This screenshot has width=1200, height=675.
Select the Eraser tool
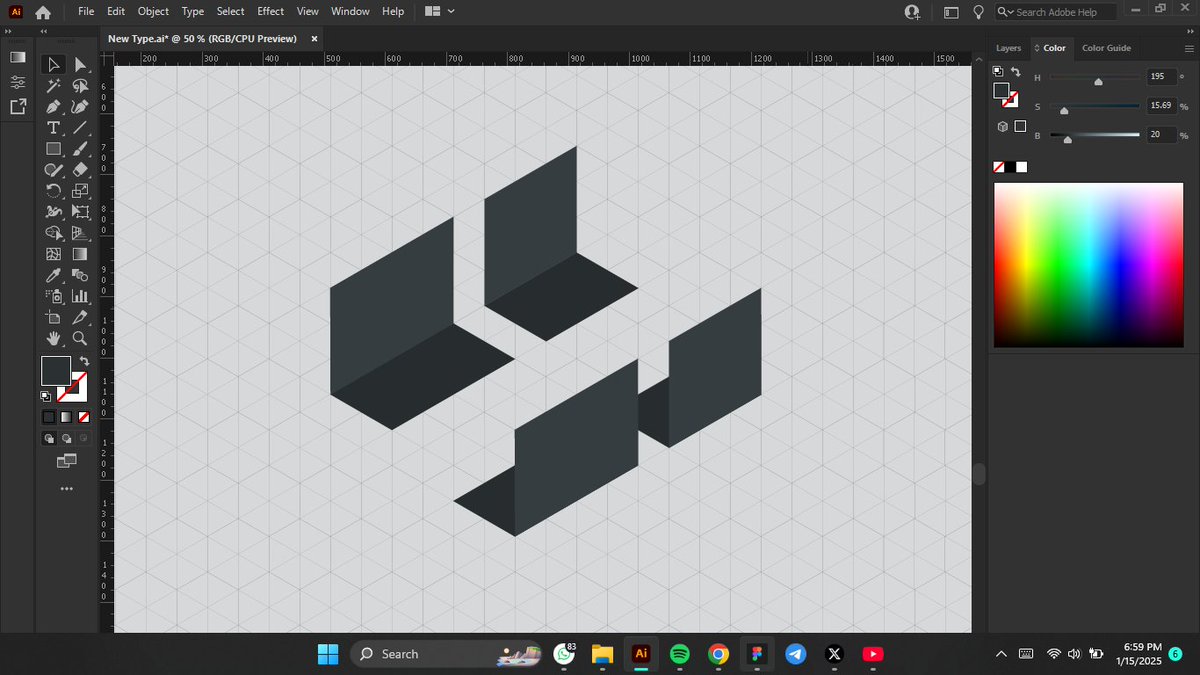pos(80,170)
